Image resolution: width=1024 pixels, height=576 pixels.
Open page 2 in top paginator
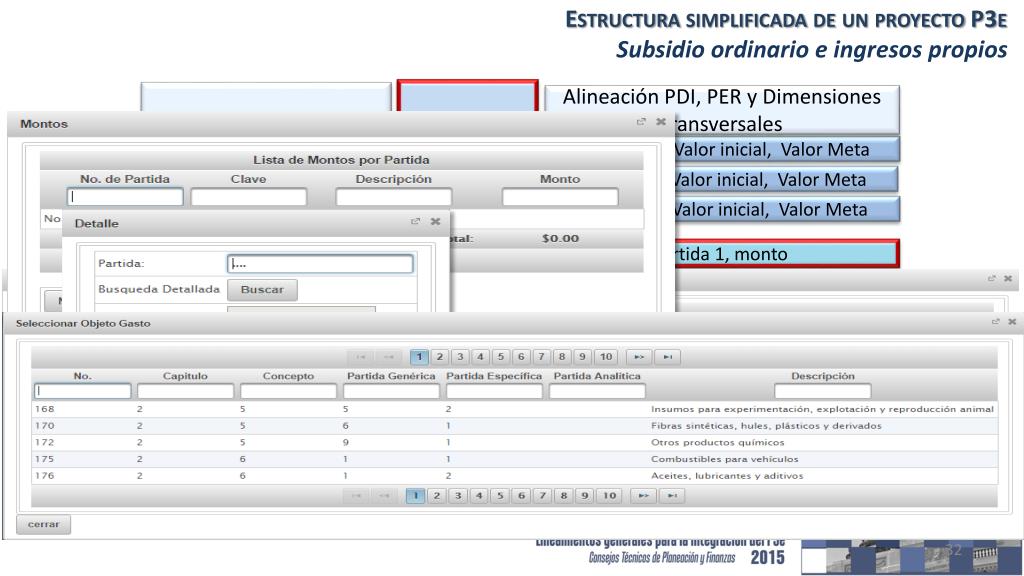pos(439,356)
